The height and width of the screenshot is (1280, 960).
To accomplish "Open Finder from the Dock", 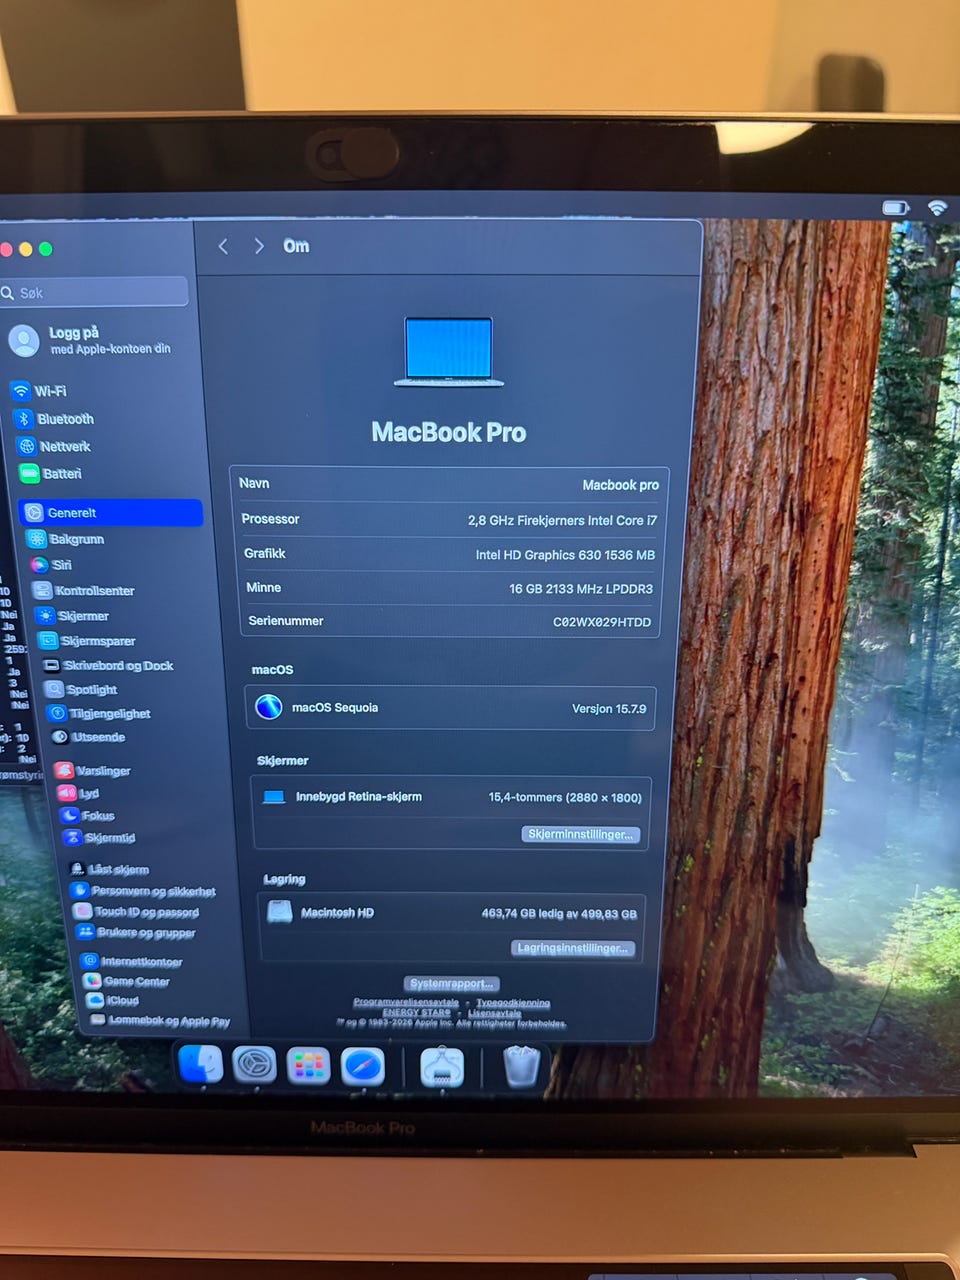I will point(200,1065).
